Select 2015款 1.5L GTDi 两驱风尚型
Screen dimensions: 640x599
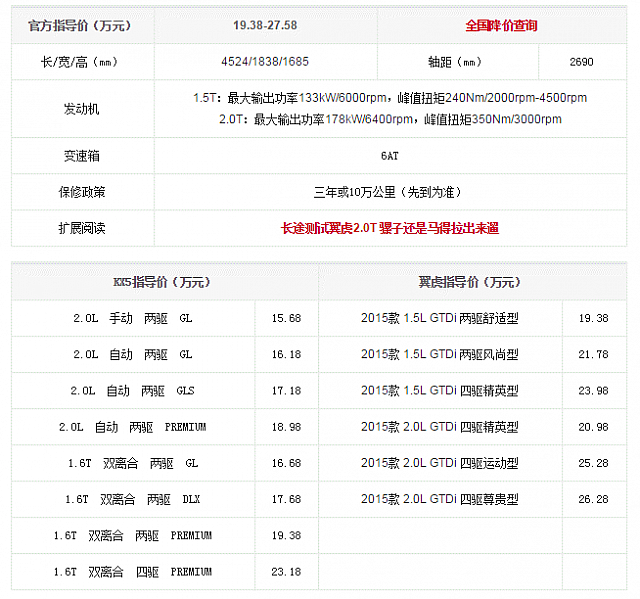[440, 354]
